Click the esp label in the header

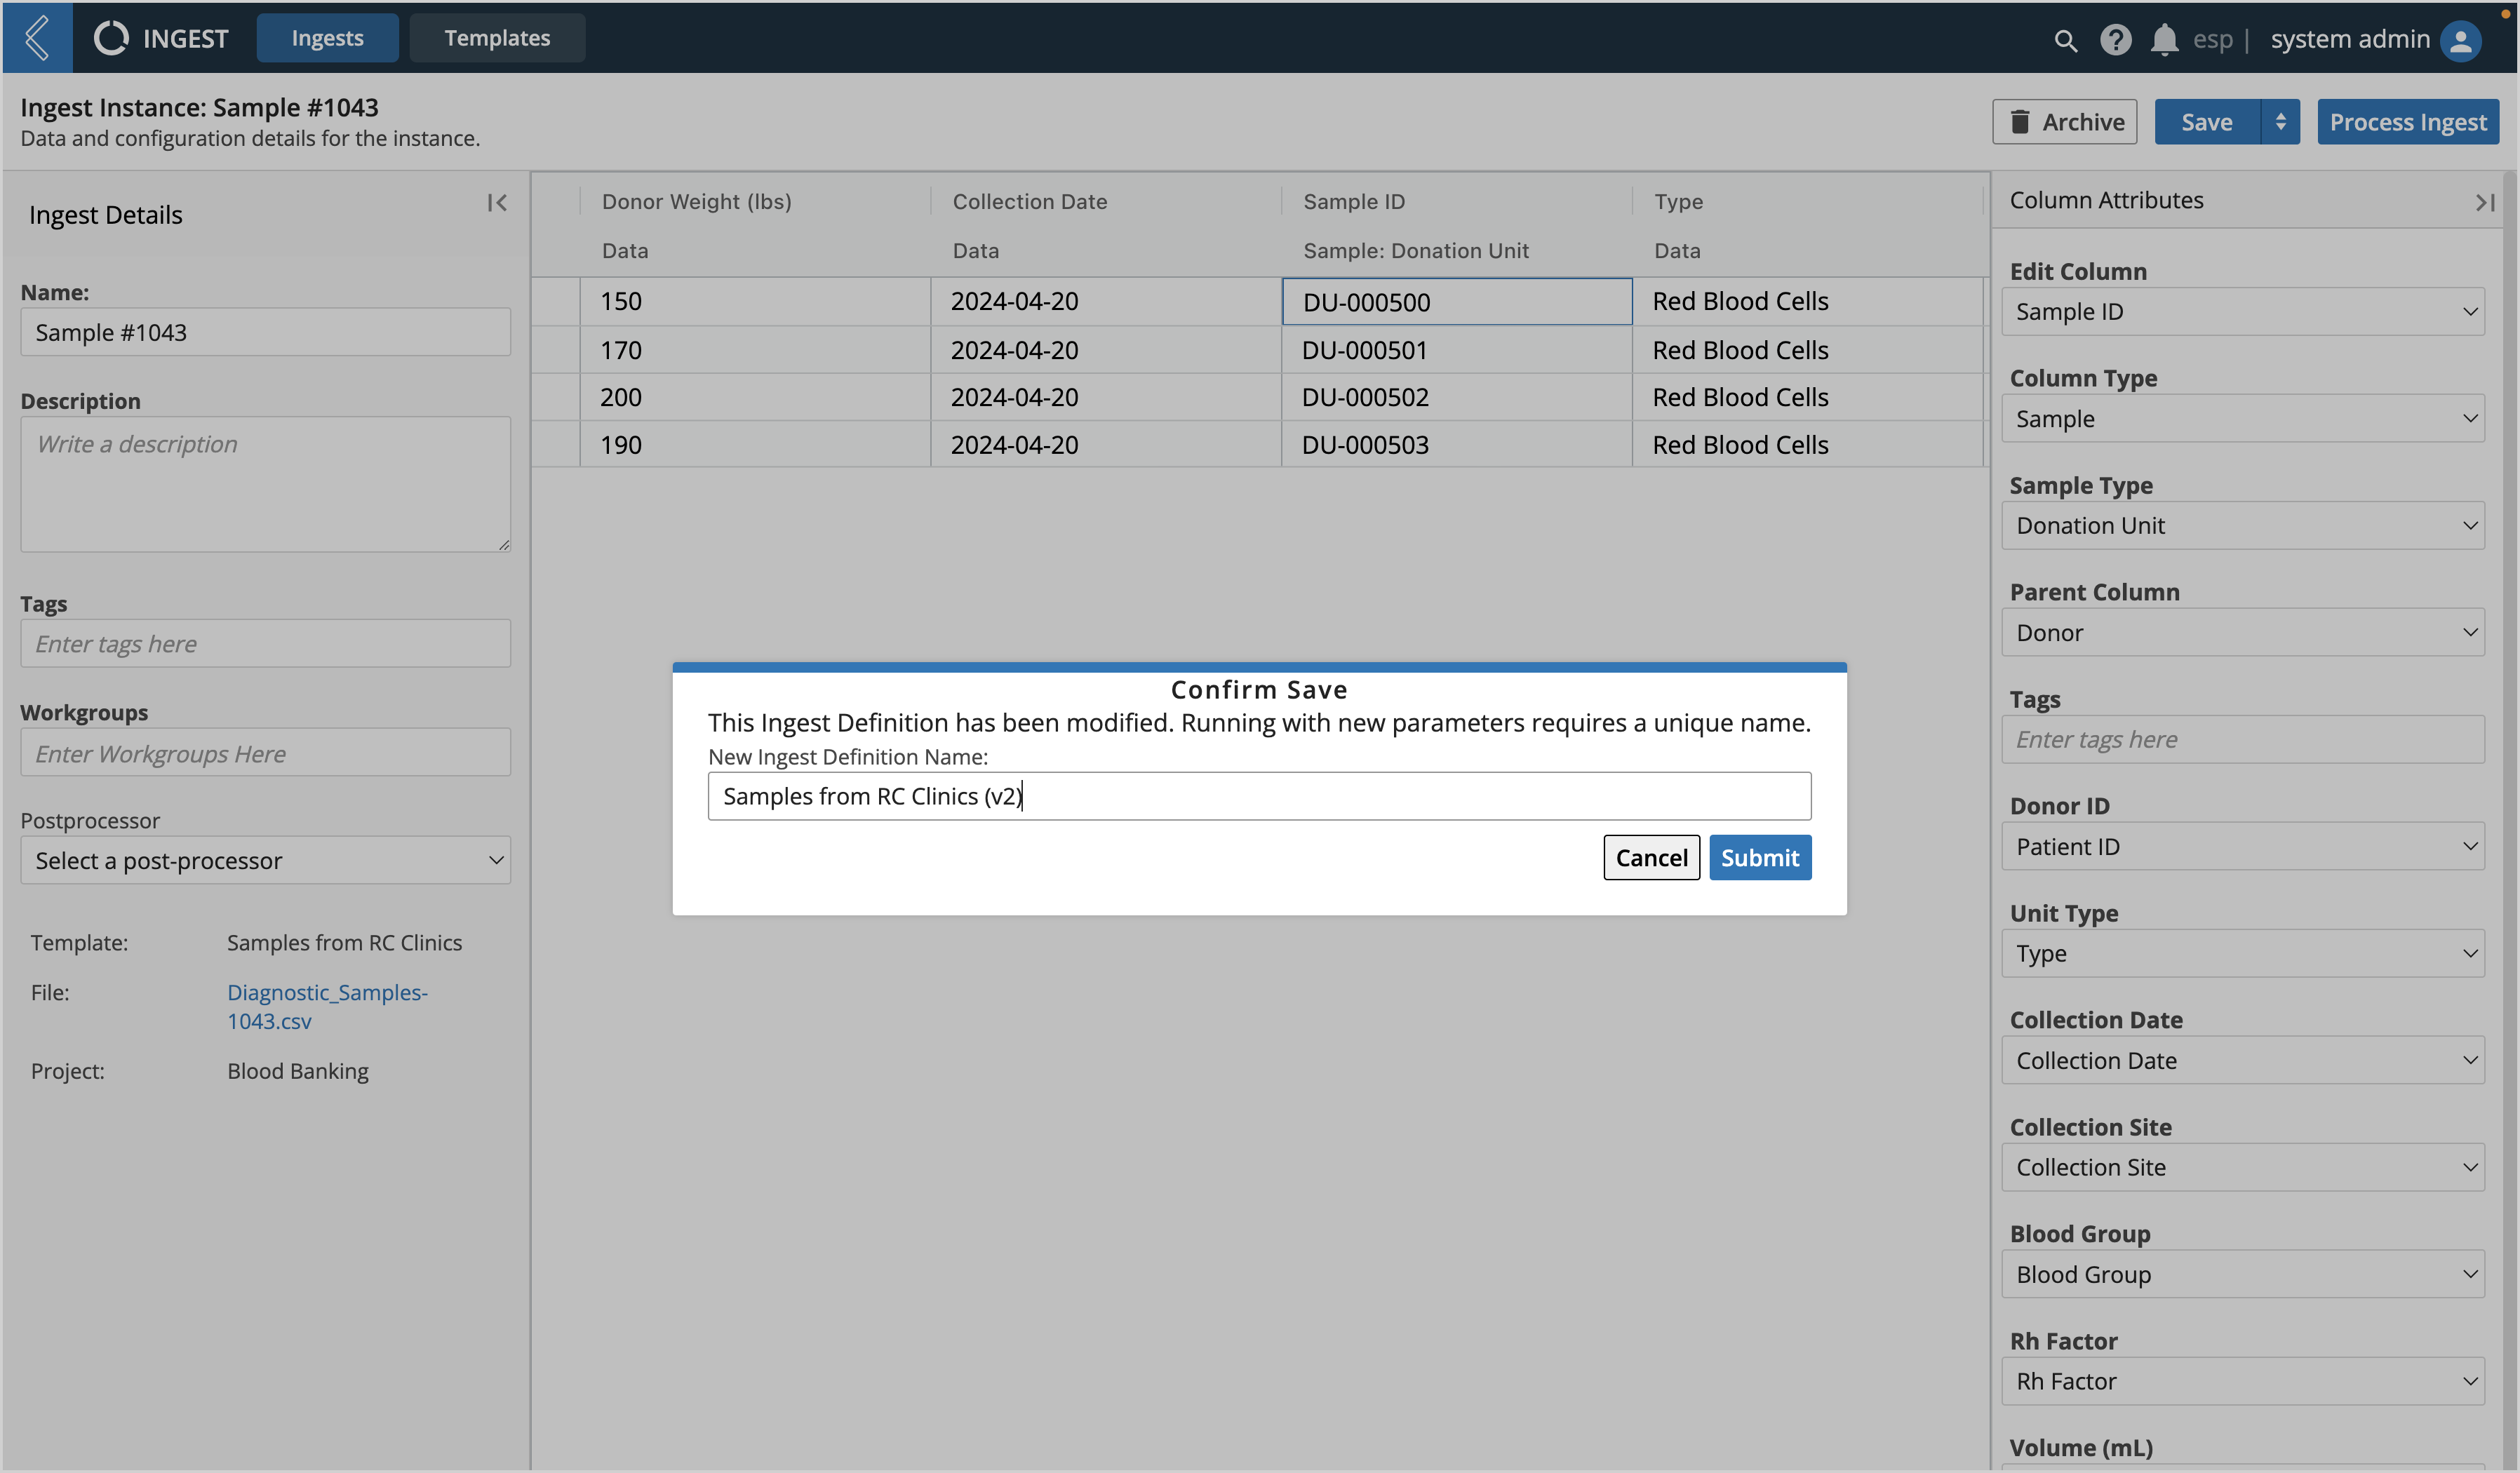point(2211,40)
